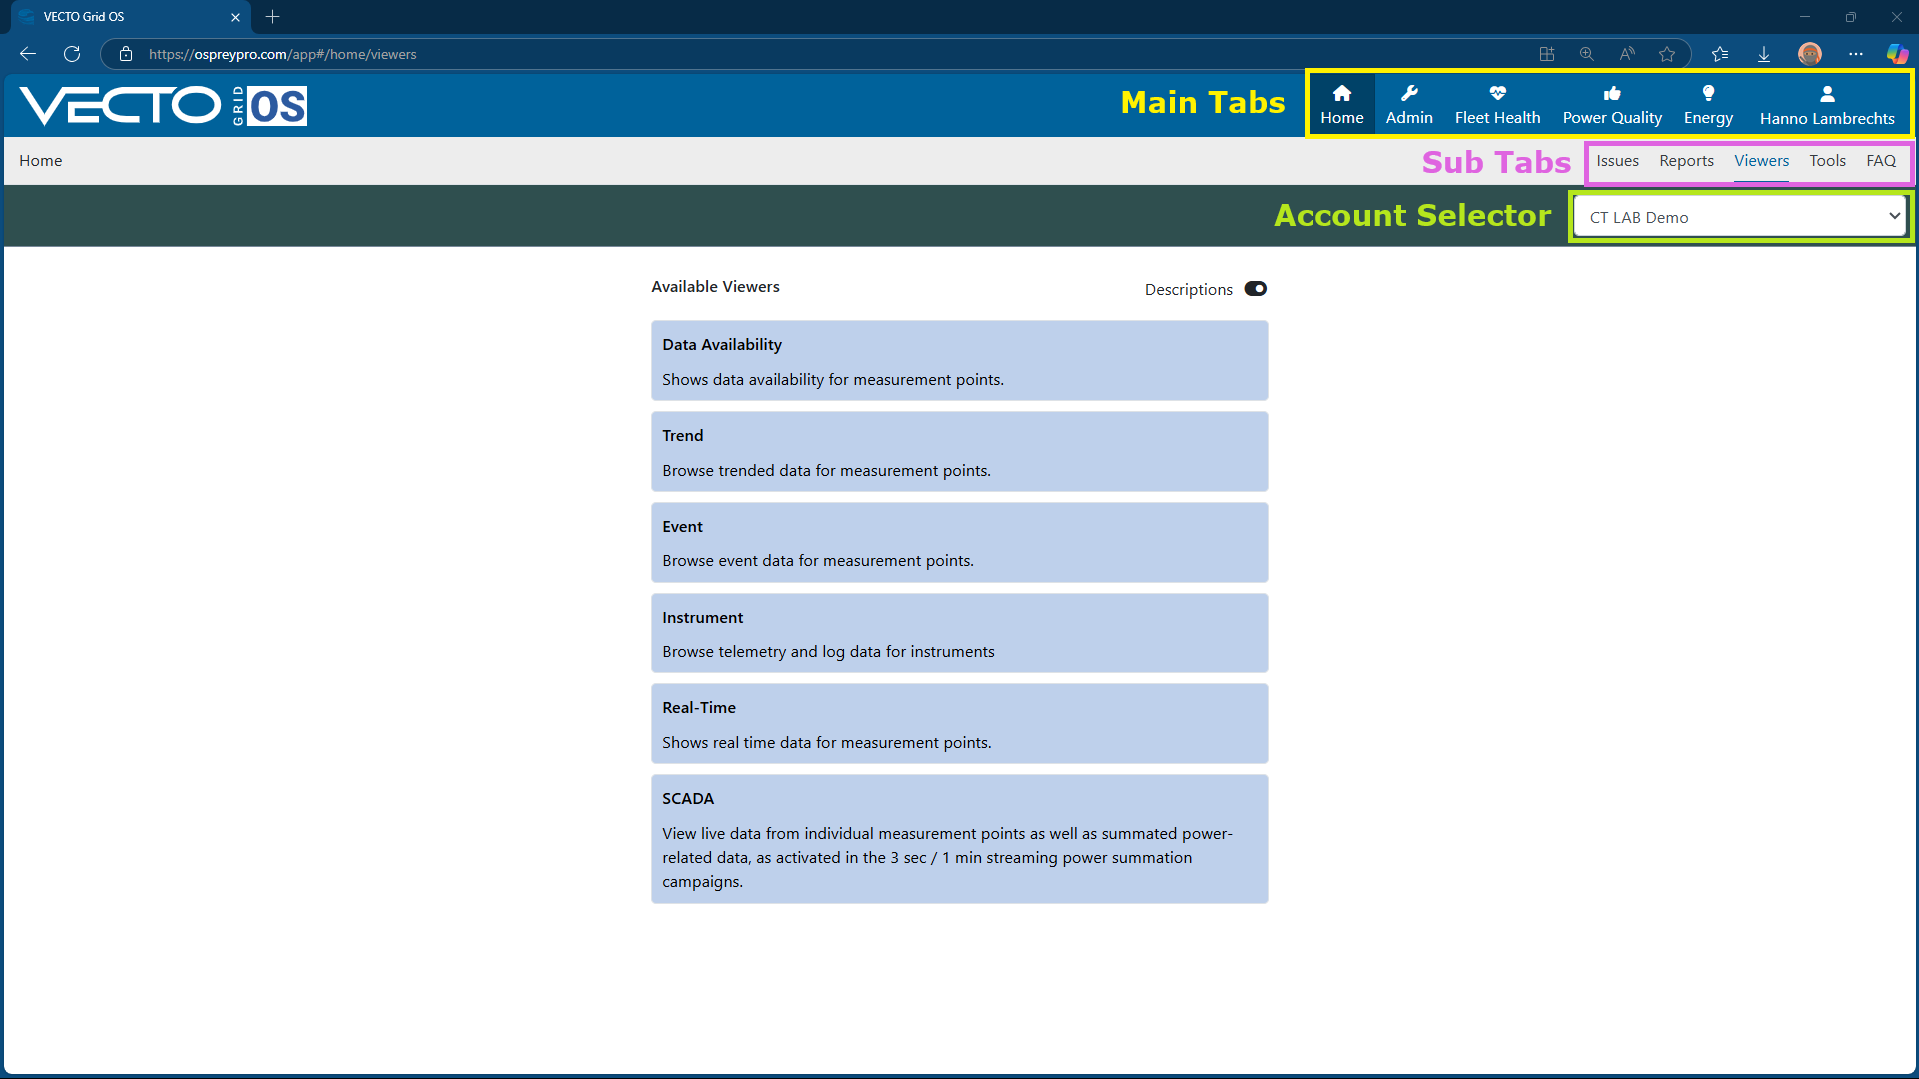Open the Hanno Lambrechts user menu

point(1827,104)
